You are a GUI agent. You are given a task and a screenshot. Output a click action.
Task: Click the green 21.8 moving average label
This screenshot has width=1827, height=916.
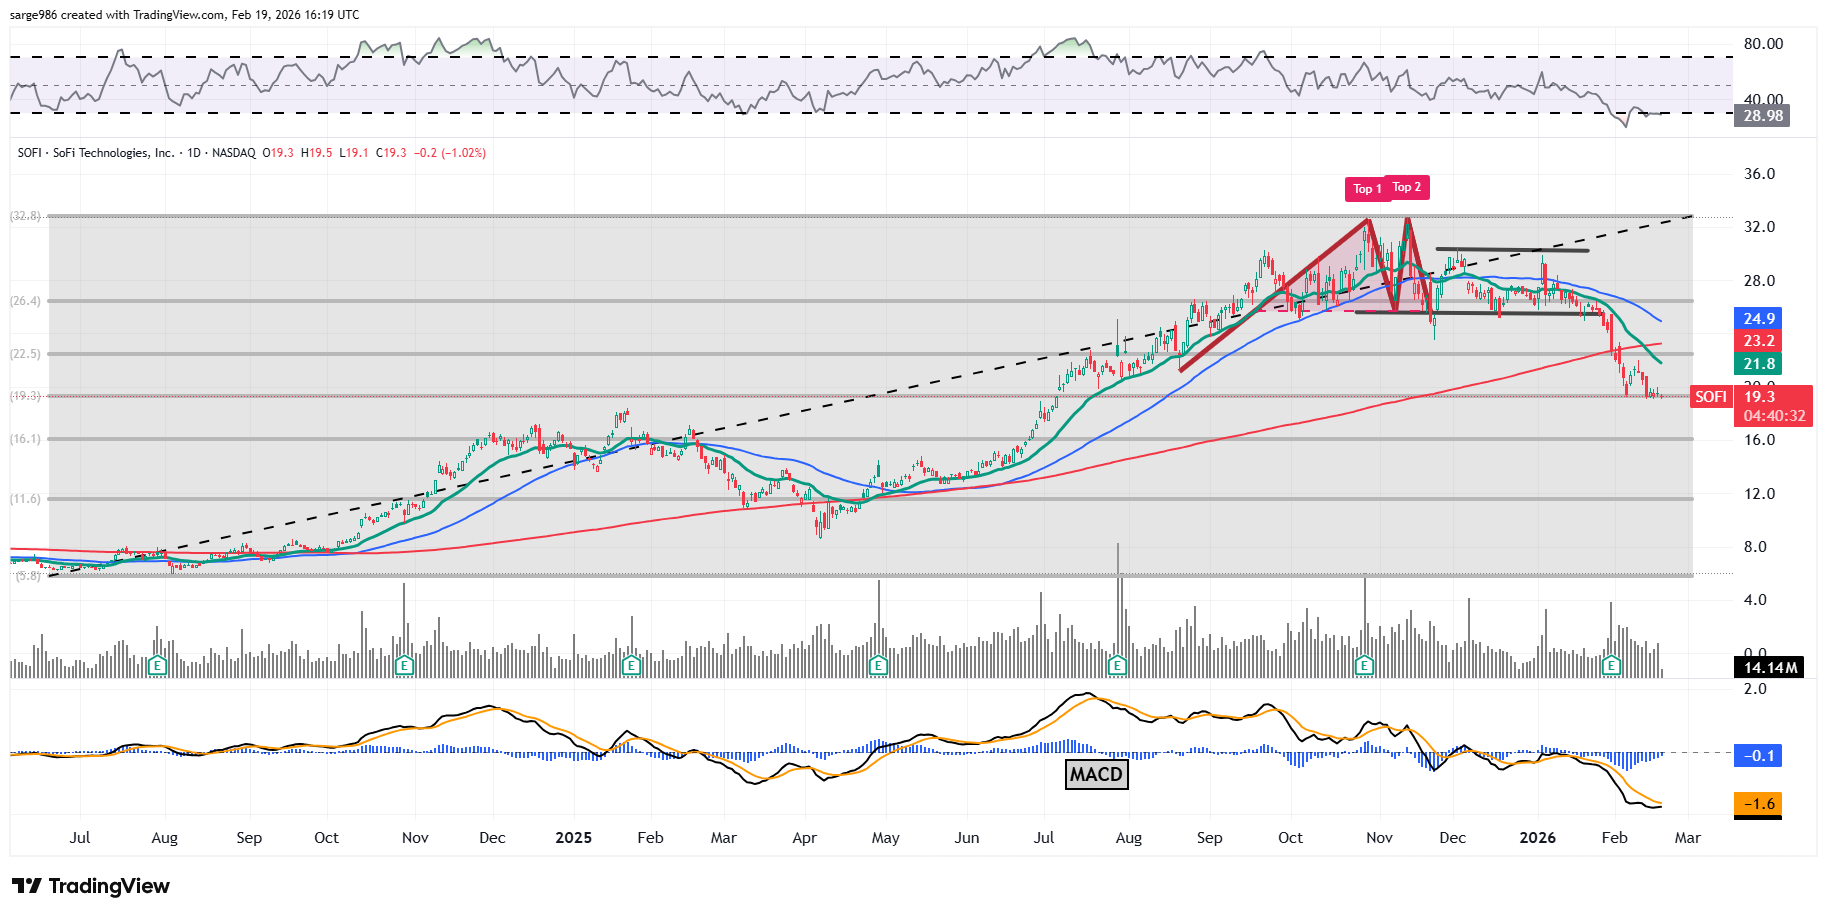click(x=1758, y=364)
